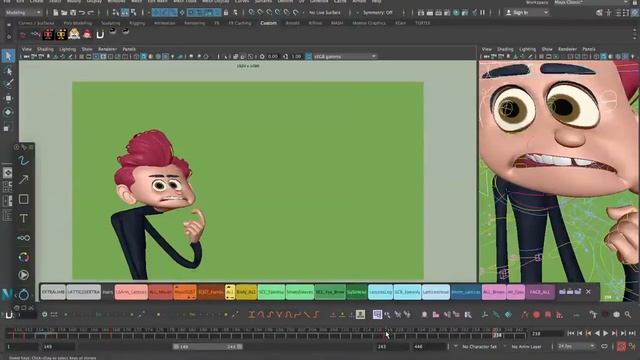Click the Lasso select tool in Tool Box
640x360 pixels.
(8, 70)
